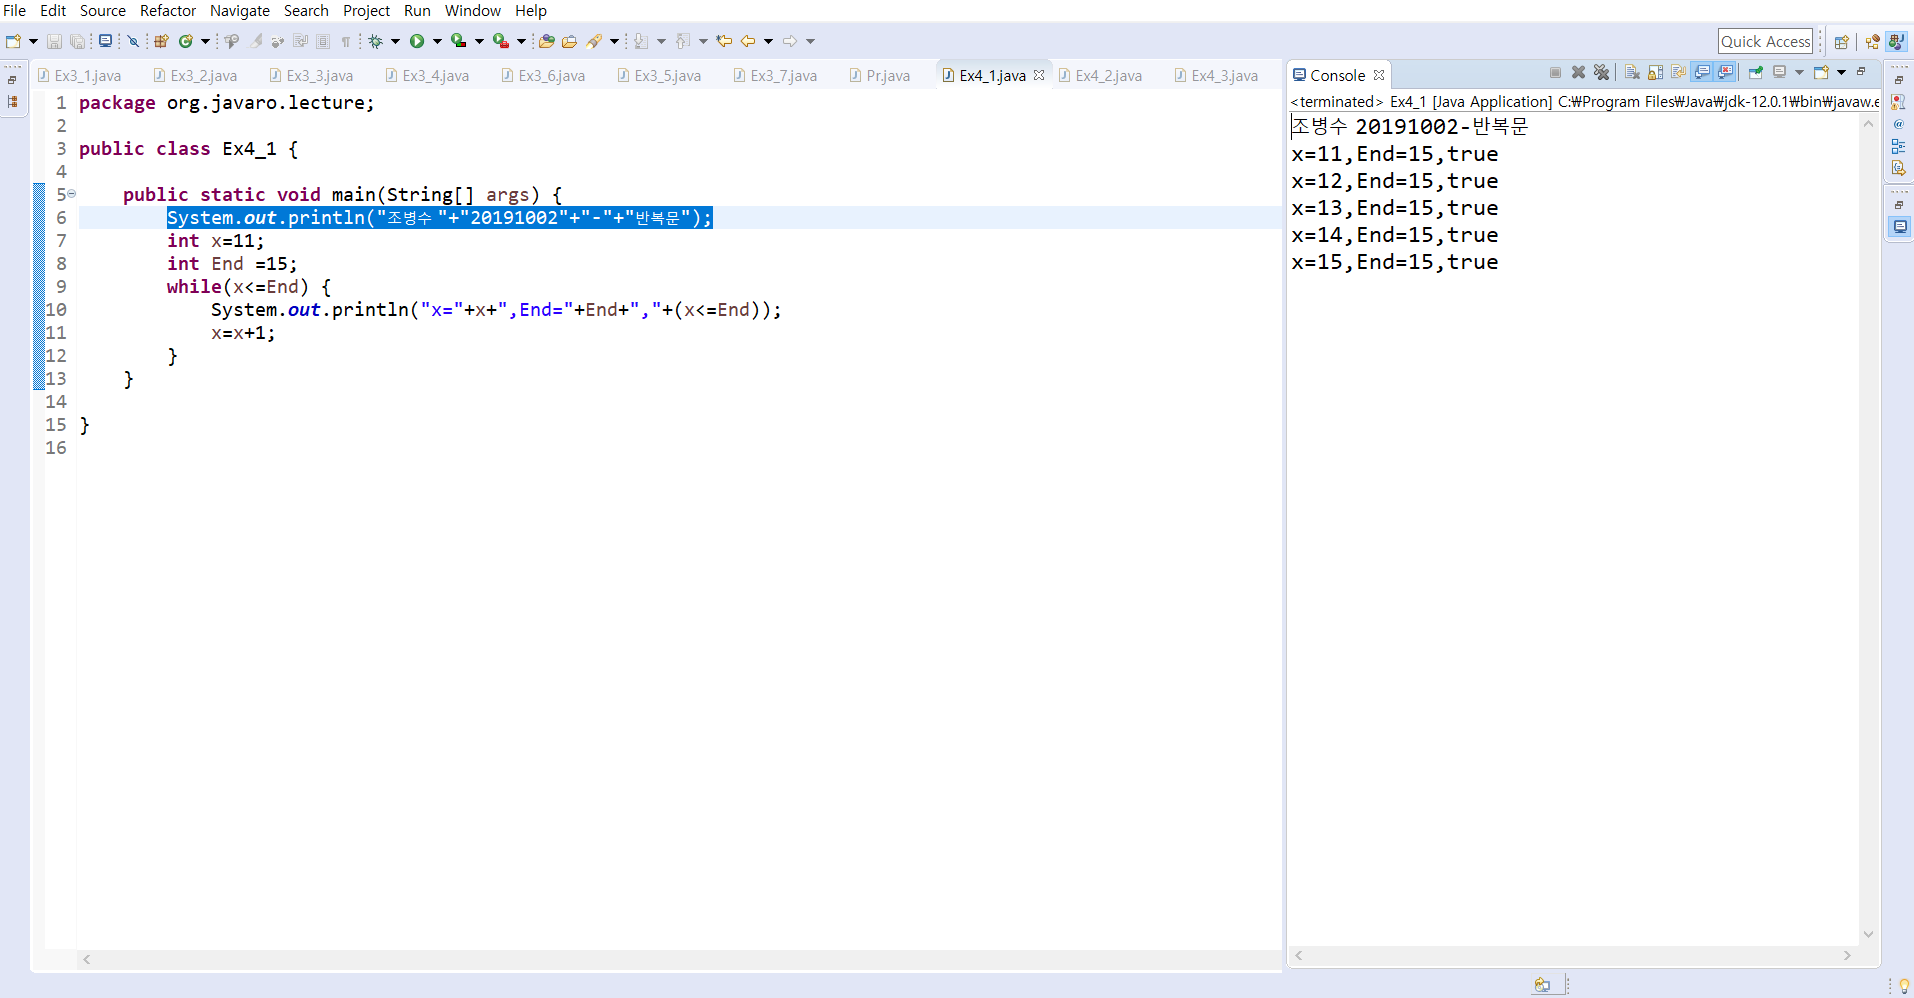The height and width of the screenshot is (998, 1914).
Task: Expand the New Java Class dropdown arrow
Action: [205, 41]
